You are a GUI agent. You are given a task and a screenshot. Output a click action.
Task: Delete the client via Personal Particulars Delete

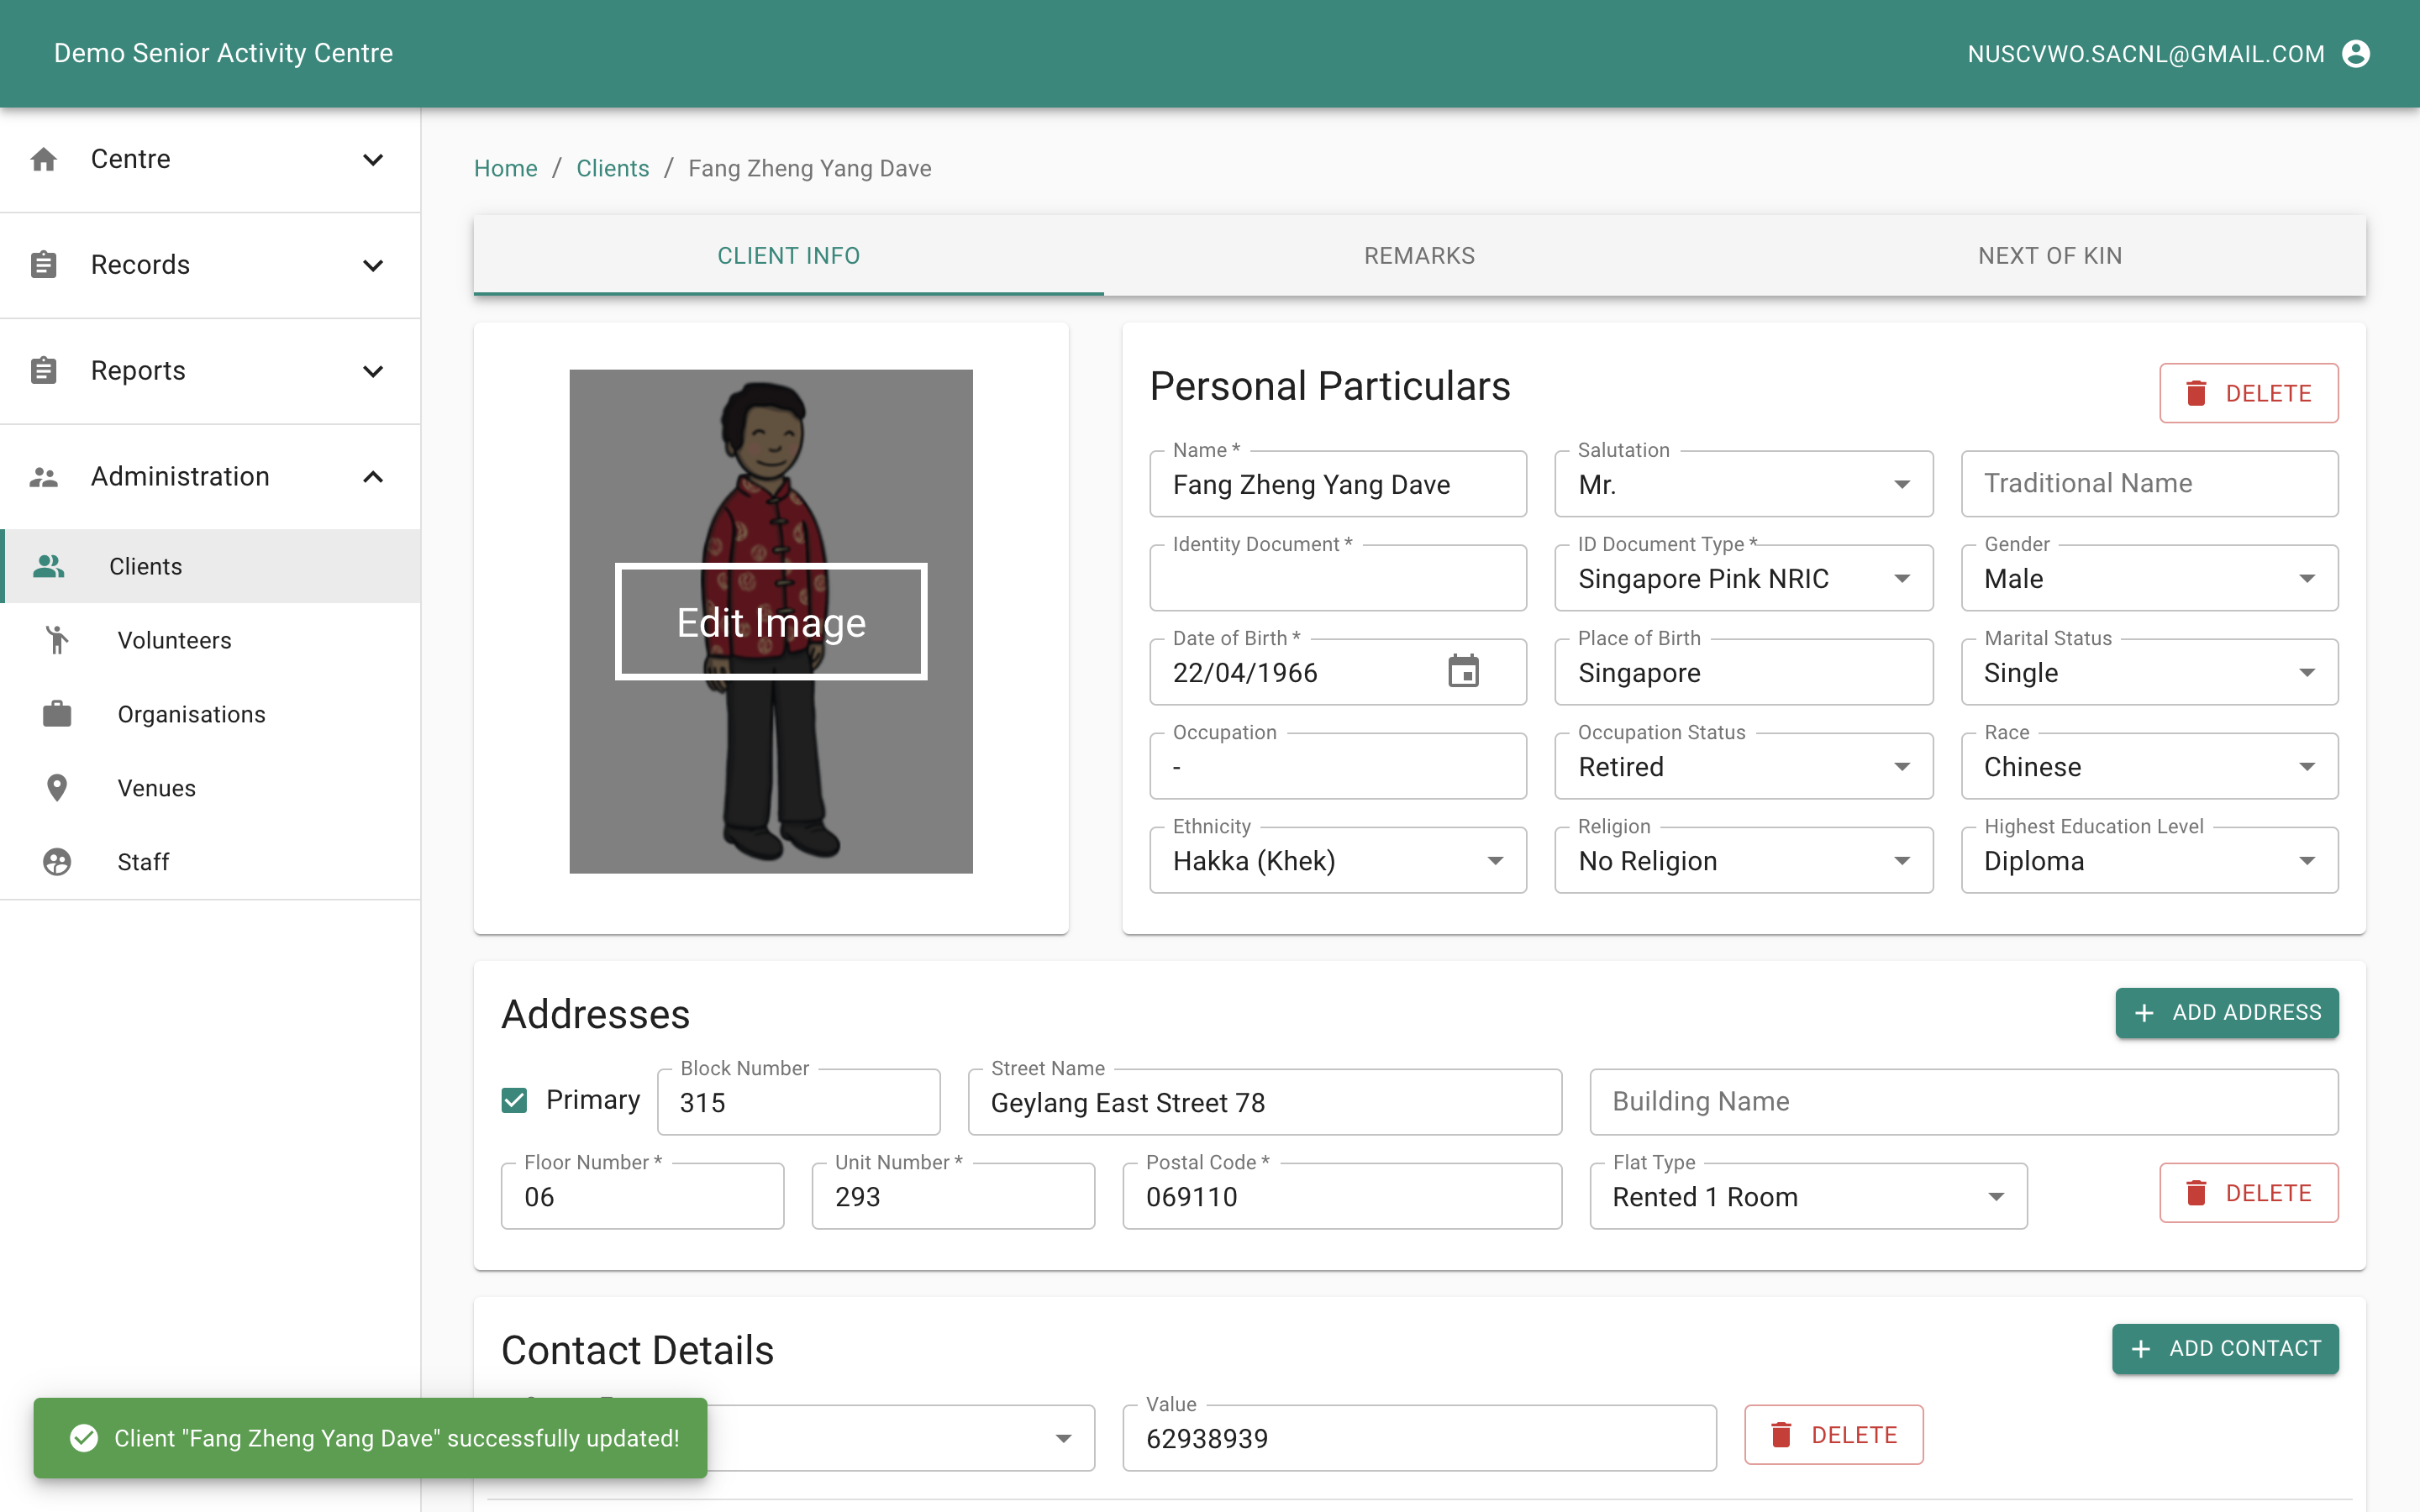(x=2248, y=393)
